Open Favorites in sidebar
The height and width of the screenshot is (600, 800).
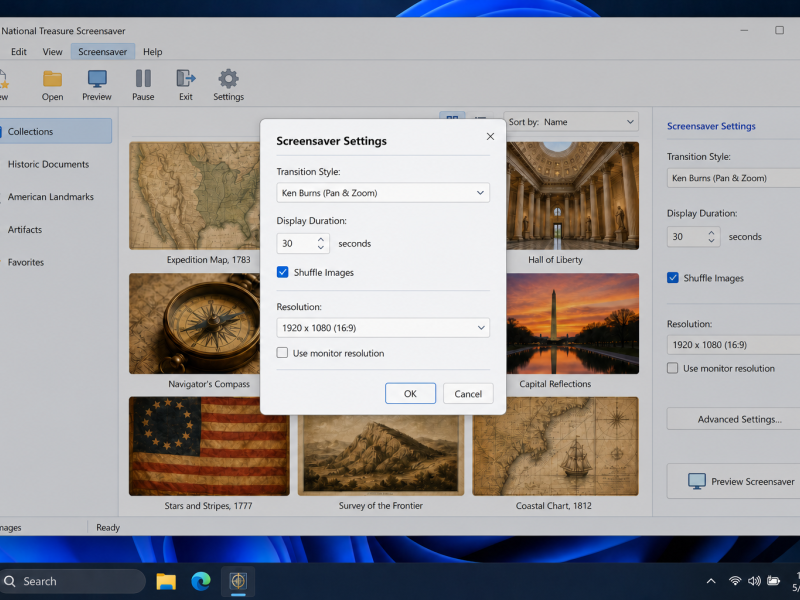(x=26, y=262)
